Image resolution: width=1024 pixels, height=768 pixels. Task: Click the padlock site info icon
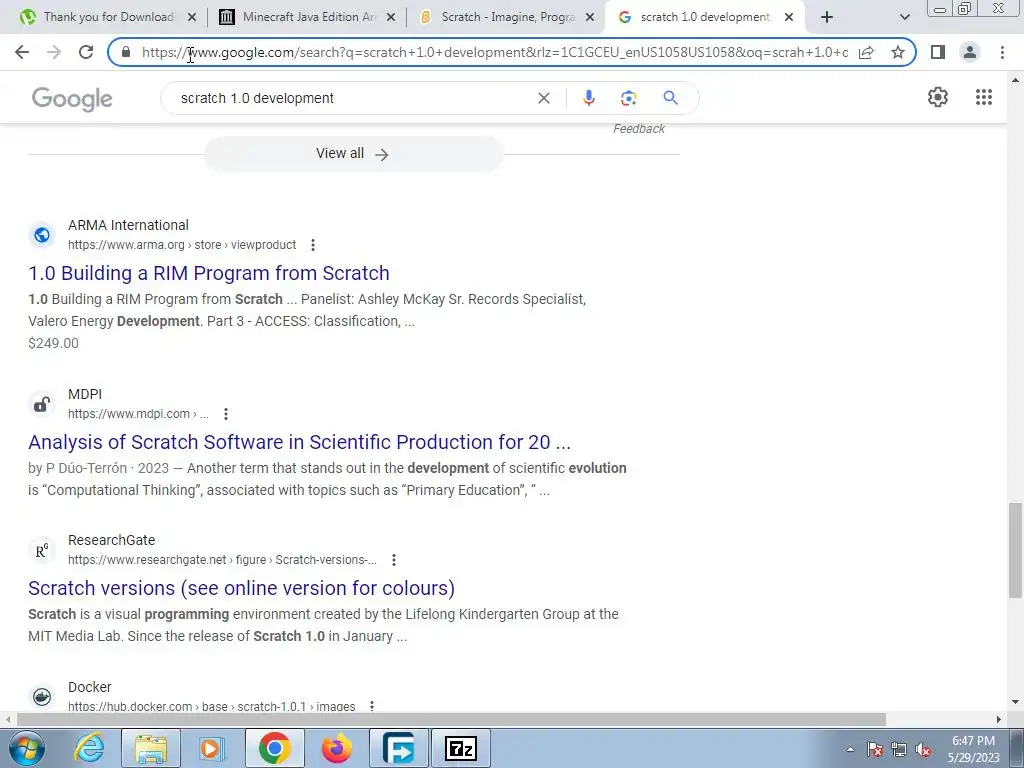tap(126, 52)
